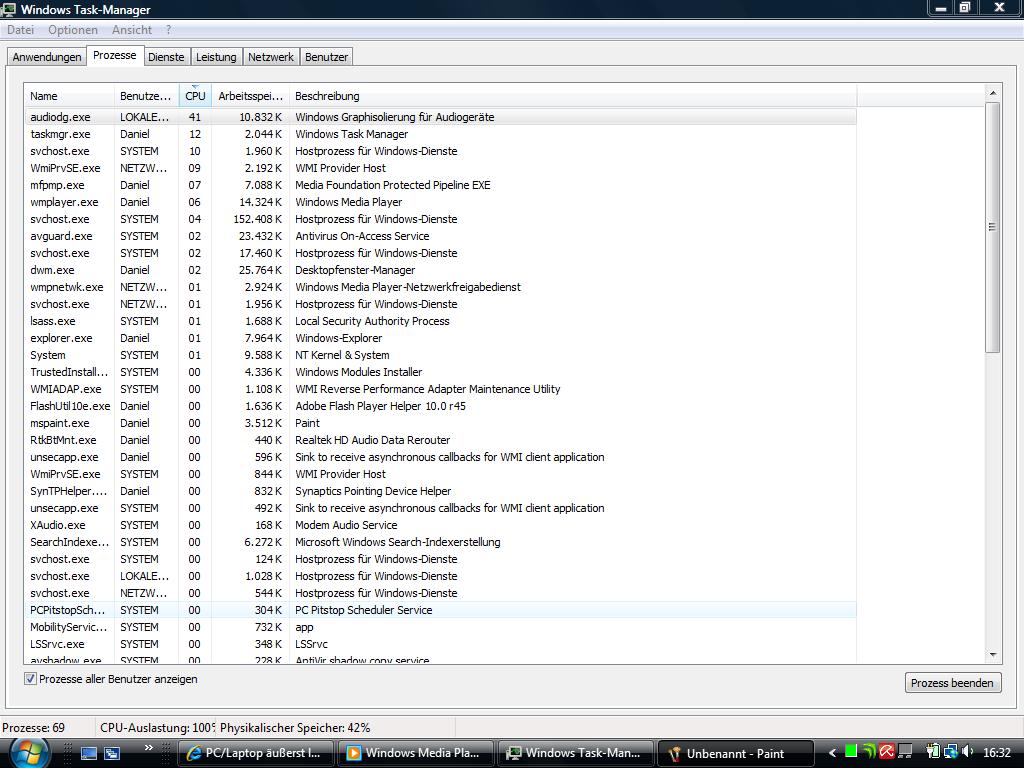Viewport: 1024px width, 768px height.
Task: Select the mfpmp.exe process
Action: (440, 185)
